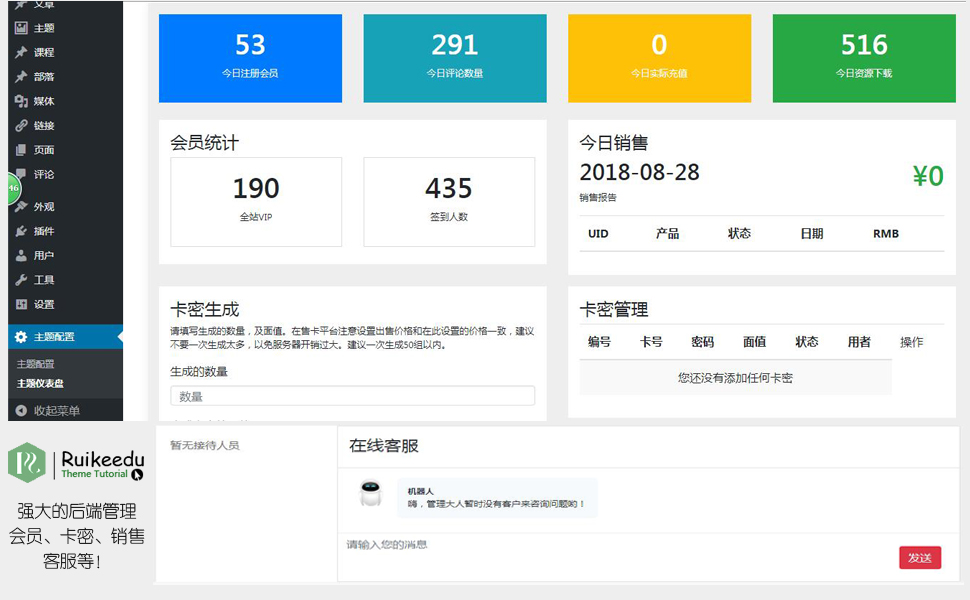
Task: Click the 媒体 media library icon
Action: point(21,101)
